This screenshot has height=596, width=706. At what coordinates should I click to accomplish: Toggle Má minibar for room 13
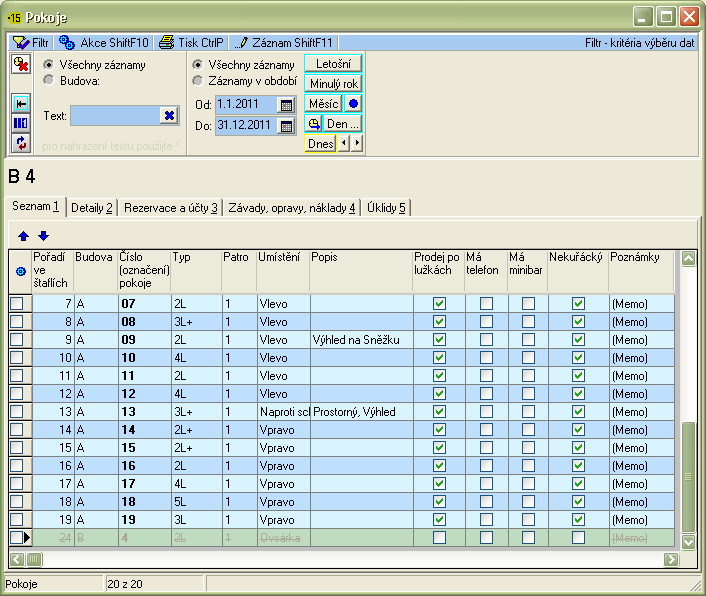point(528,411)
